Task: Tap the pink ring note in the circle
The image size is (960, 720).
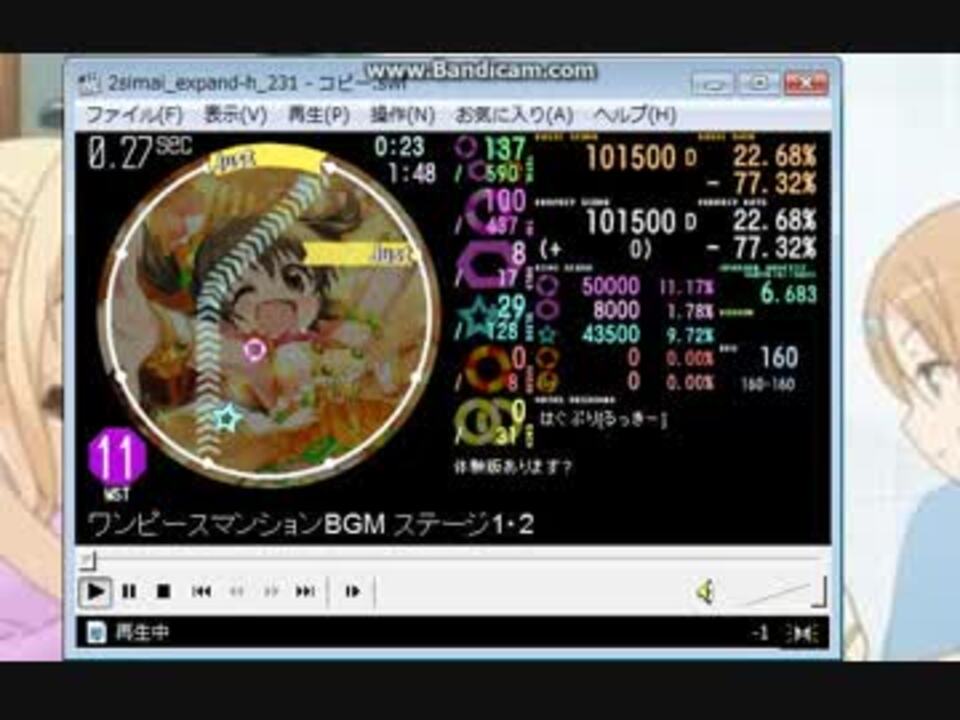Action: coord(254,350)
